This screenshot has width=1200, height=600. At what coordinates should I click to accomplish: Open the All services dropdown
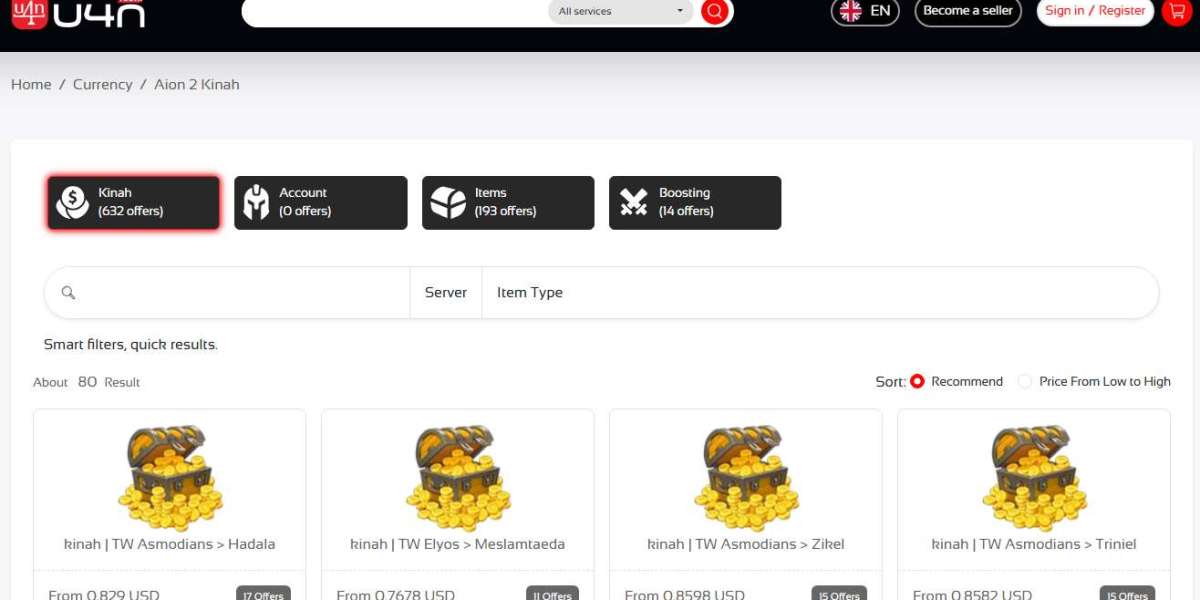click(x=621, y=12)
